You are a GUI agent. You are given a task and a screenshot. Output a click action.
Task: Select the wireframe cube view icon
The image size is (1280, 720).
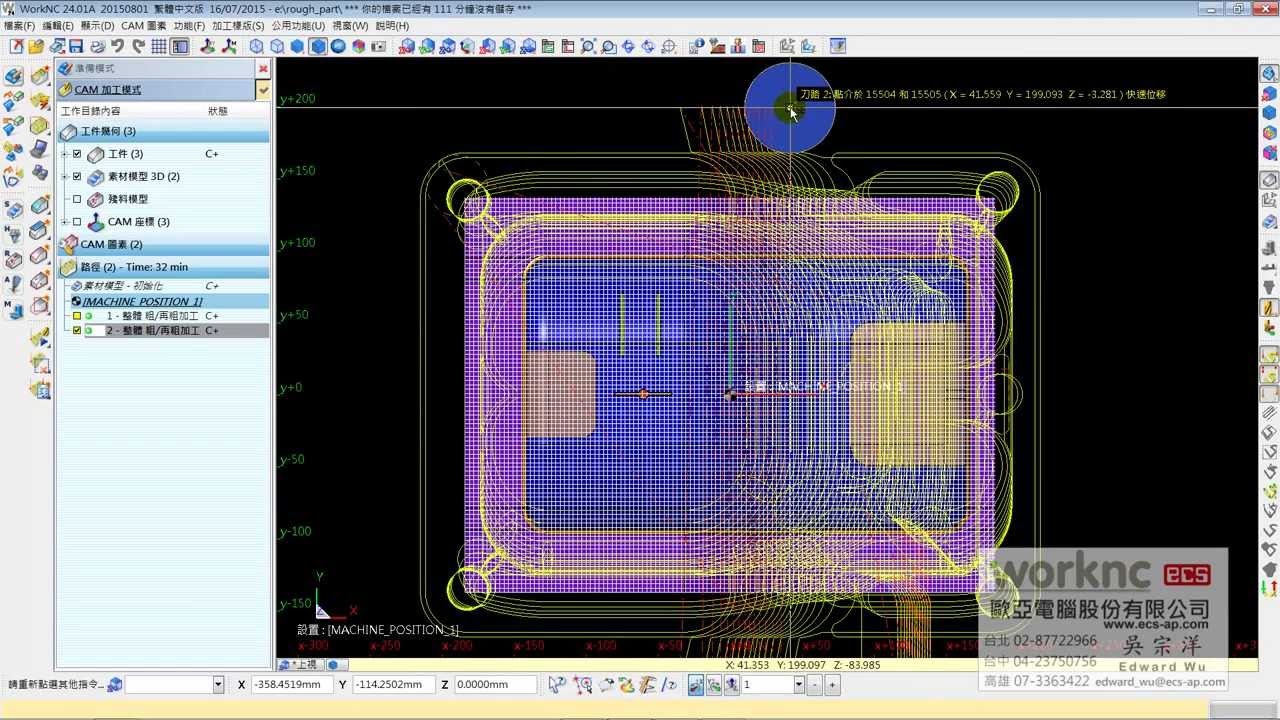[x=257, y=46]
